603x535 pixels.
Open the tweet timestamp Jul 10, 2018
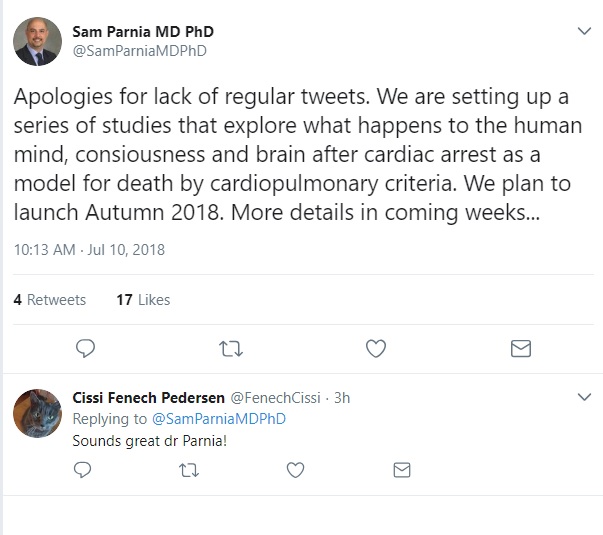89,249
